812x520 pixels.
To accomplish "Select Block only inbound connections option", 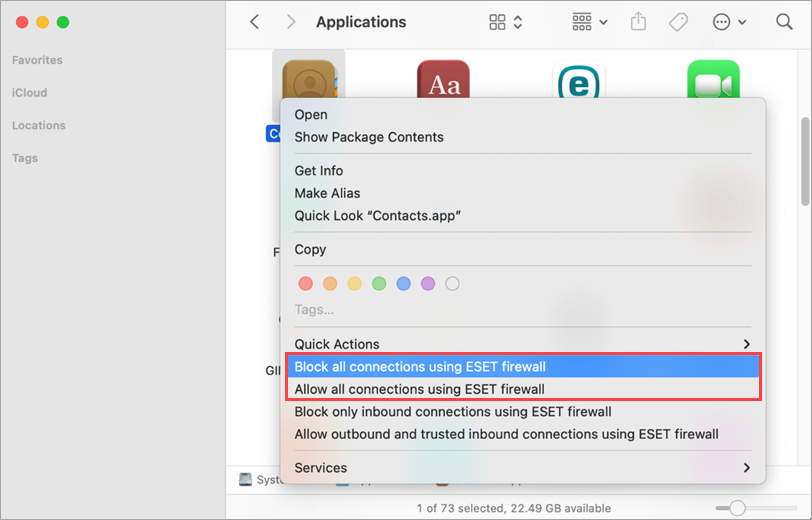I will click(523, 412).
